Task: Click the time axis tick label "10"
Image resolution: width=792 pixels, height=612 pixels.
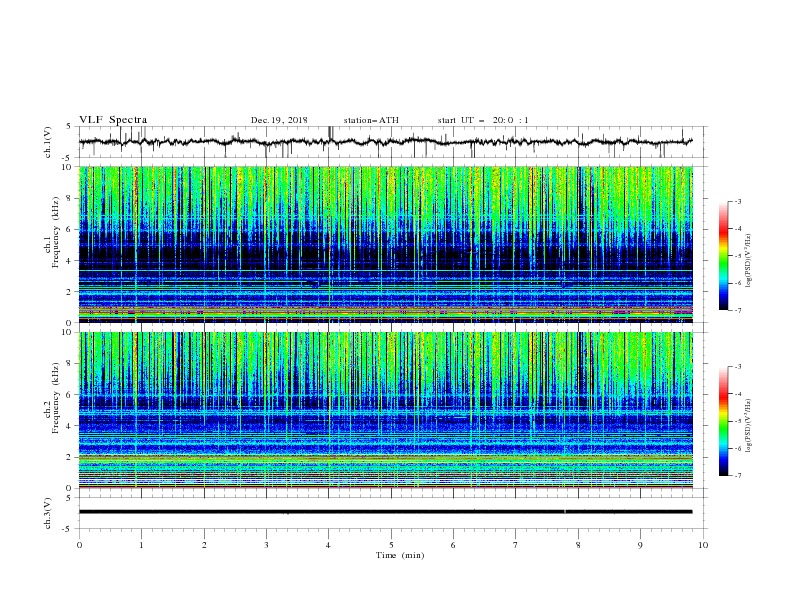Action: pos(703,545)
